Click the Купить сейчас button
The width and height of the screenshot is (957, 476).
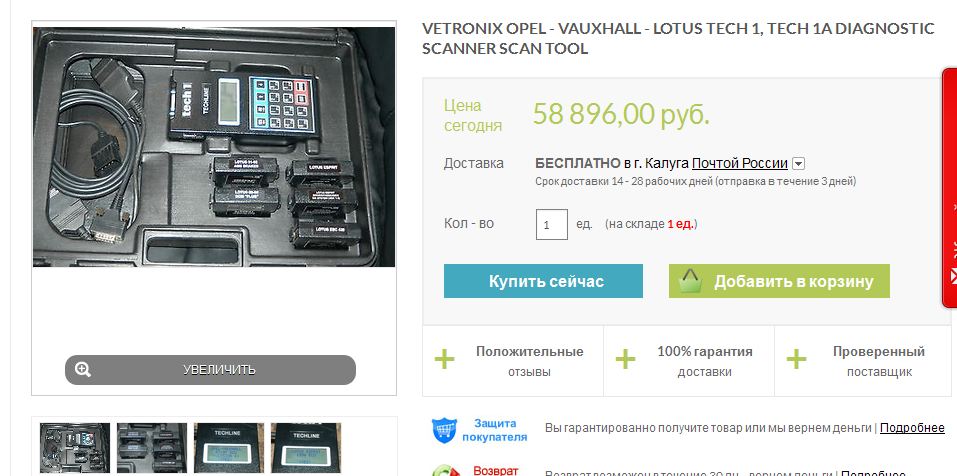tap(543, 281)
